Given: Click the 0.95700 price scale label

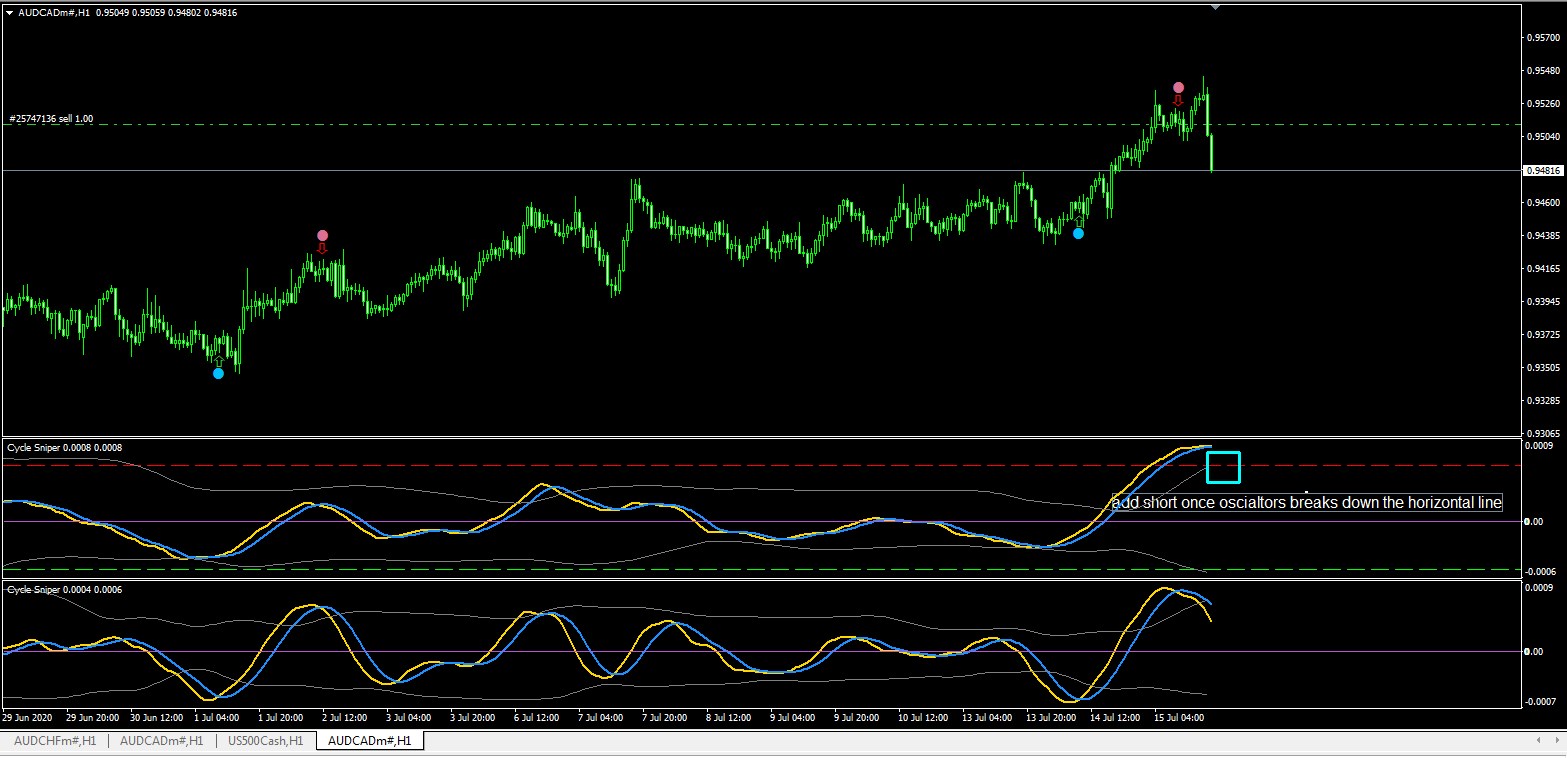Looking at the screenshot, I should (x=1542, y=38).
